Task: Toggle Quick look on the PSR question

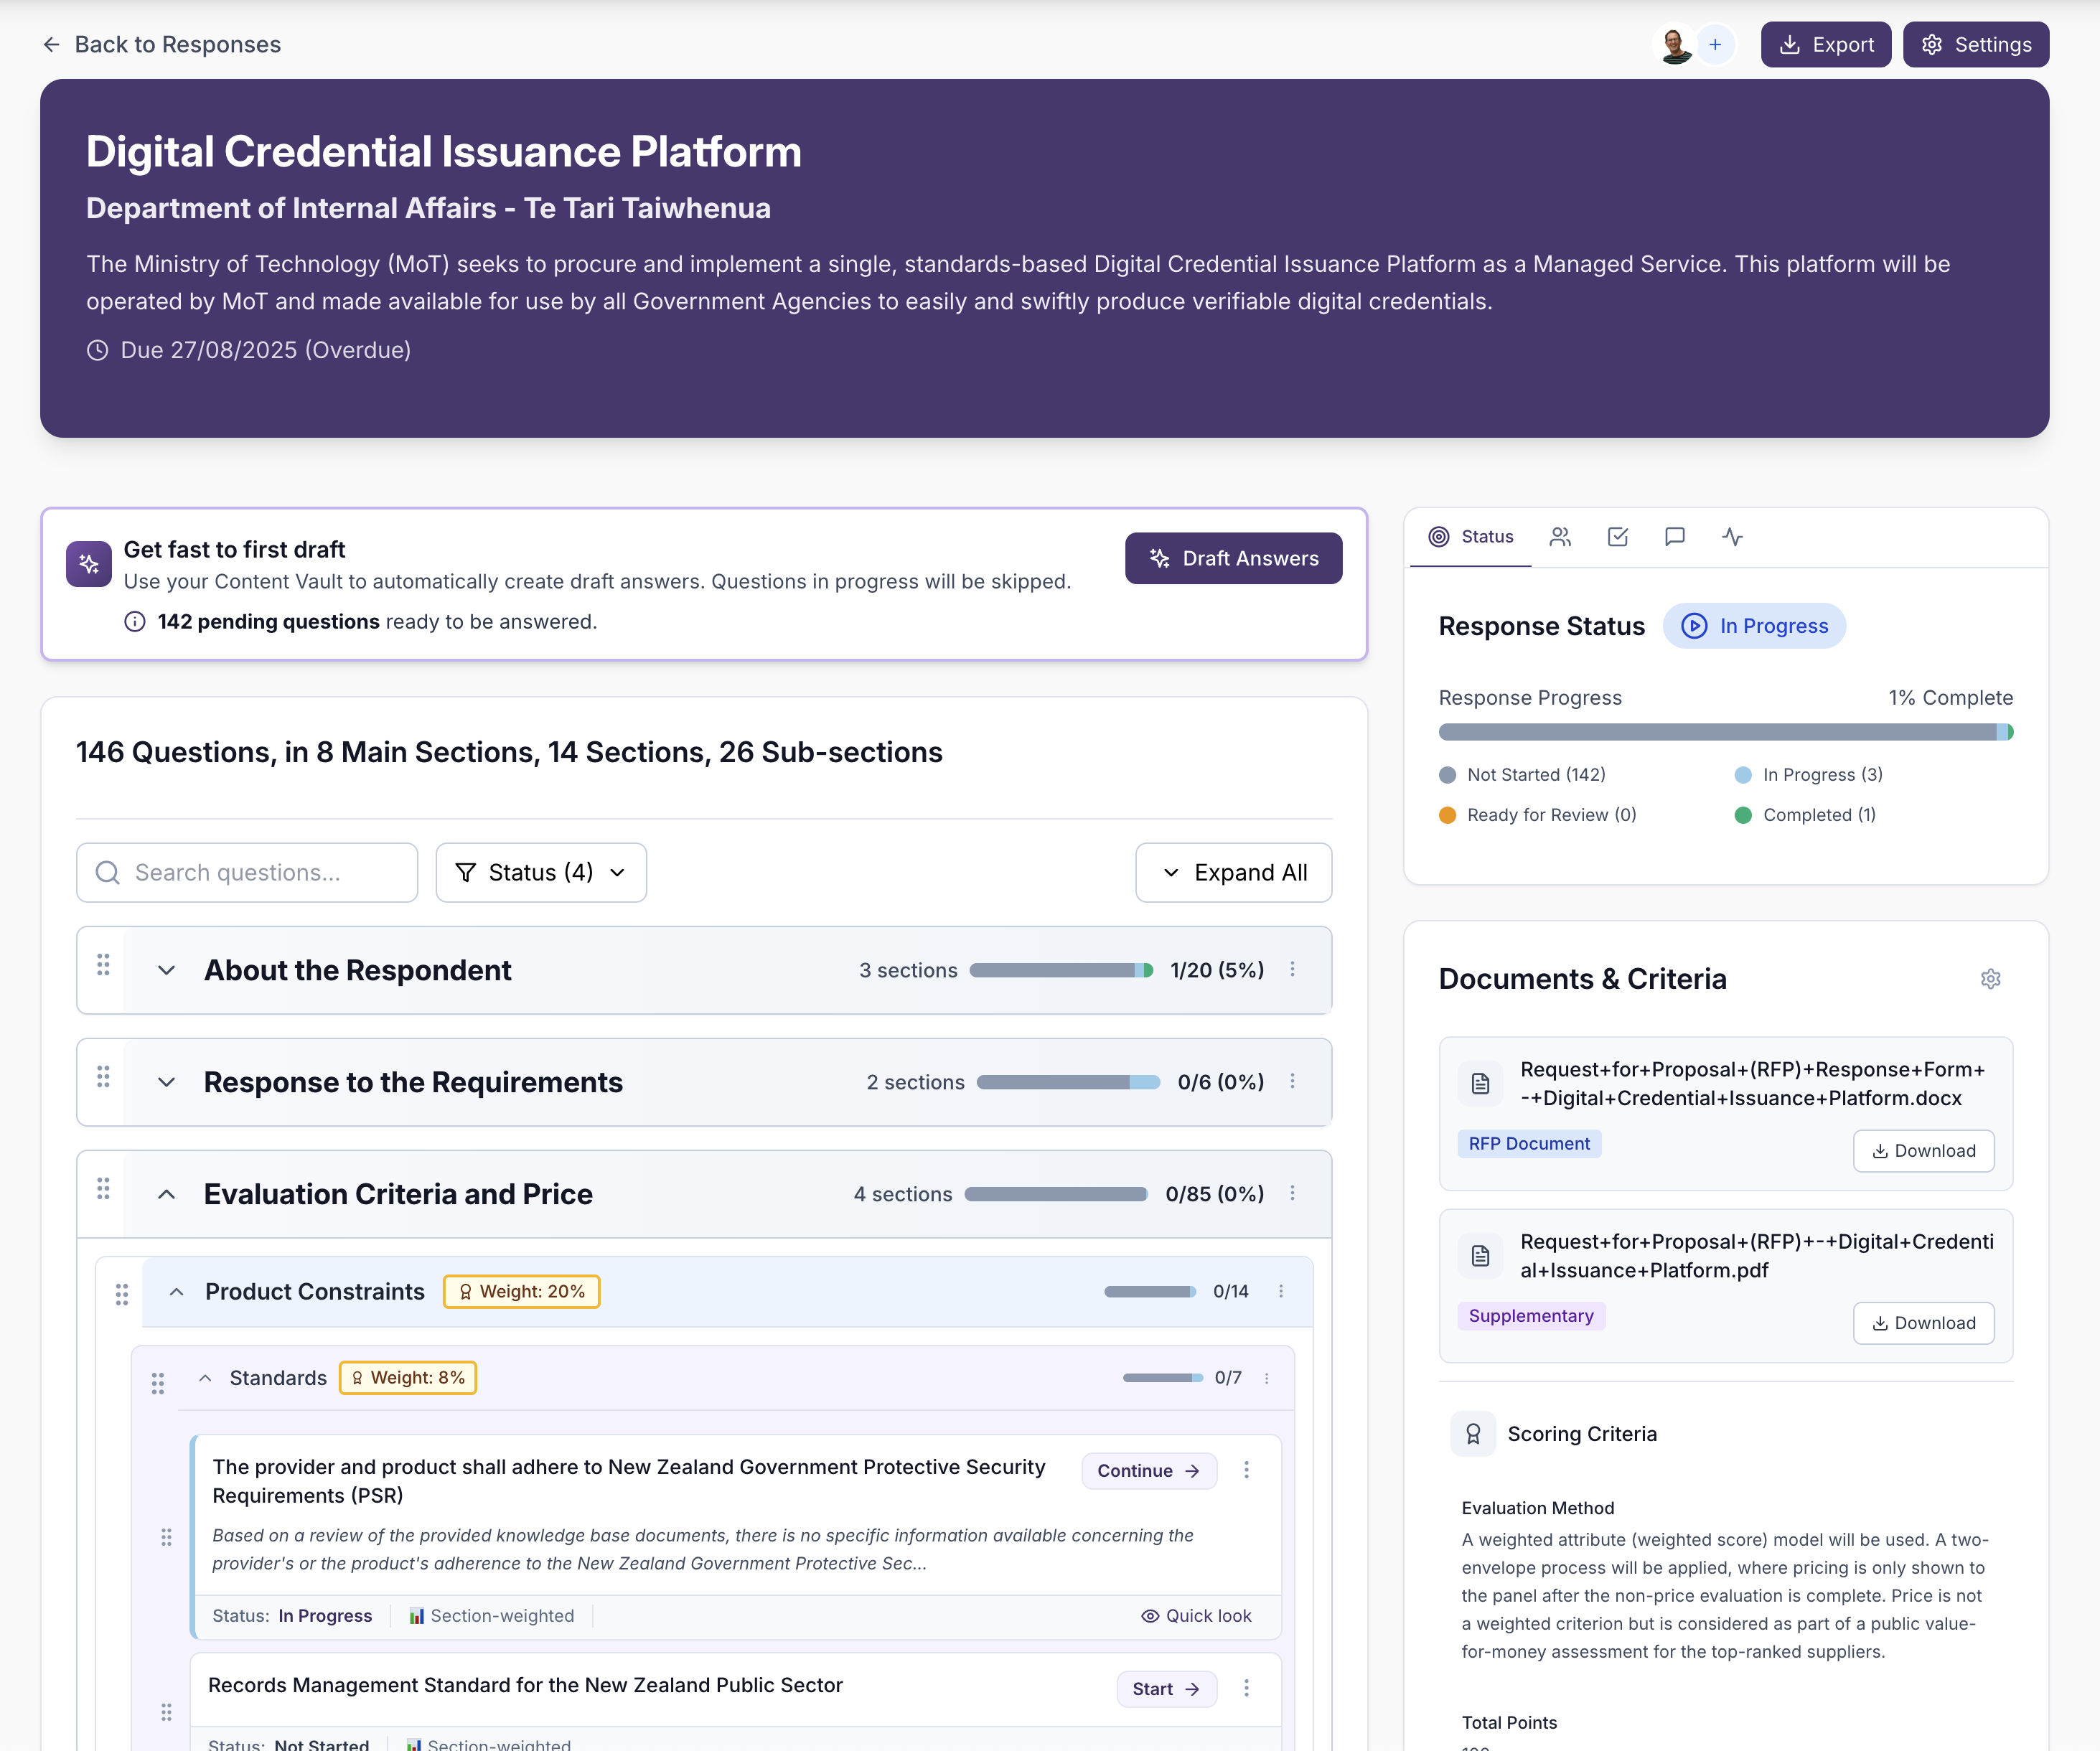Action: 1196,1615
